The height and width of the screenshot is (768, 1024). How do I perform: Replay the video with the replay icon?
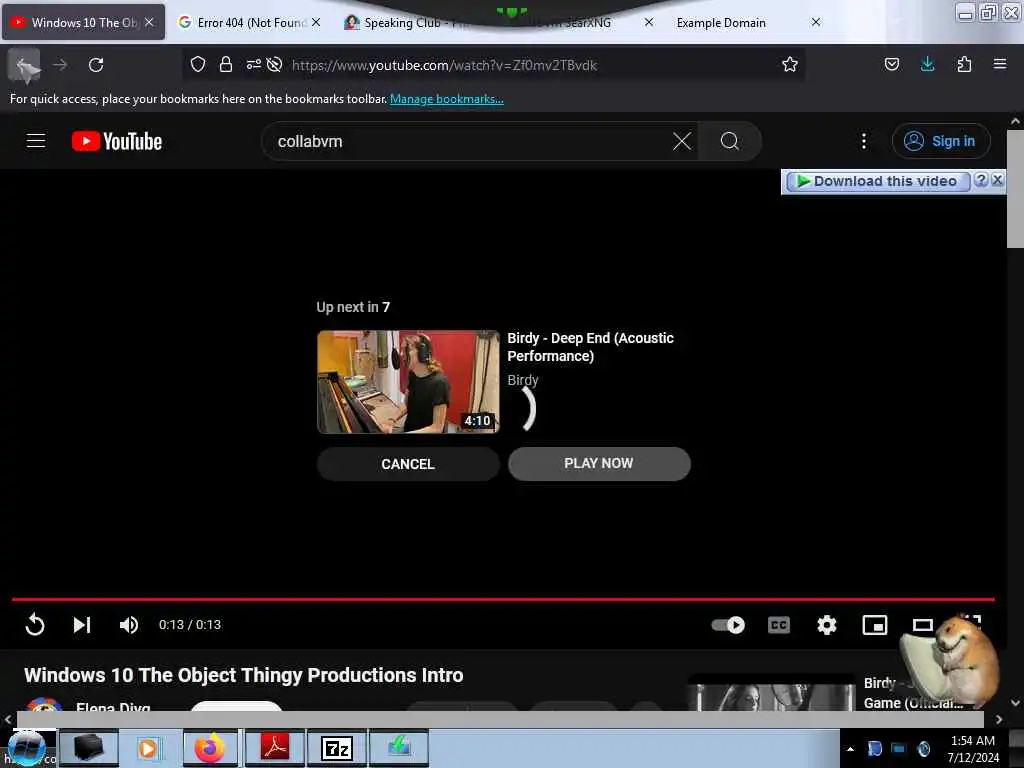[35, 625]
